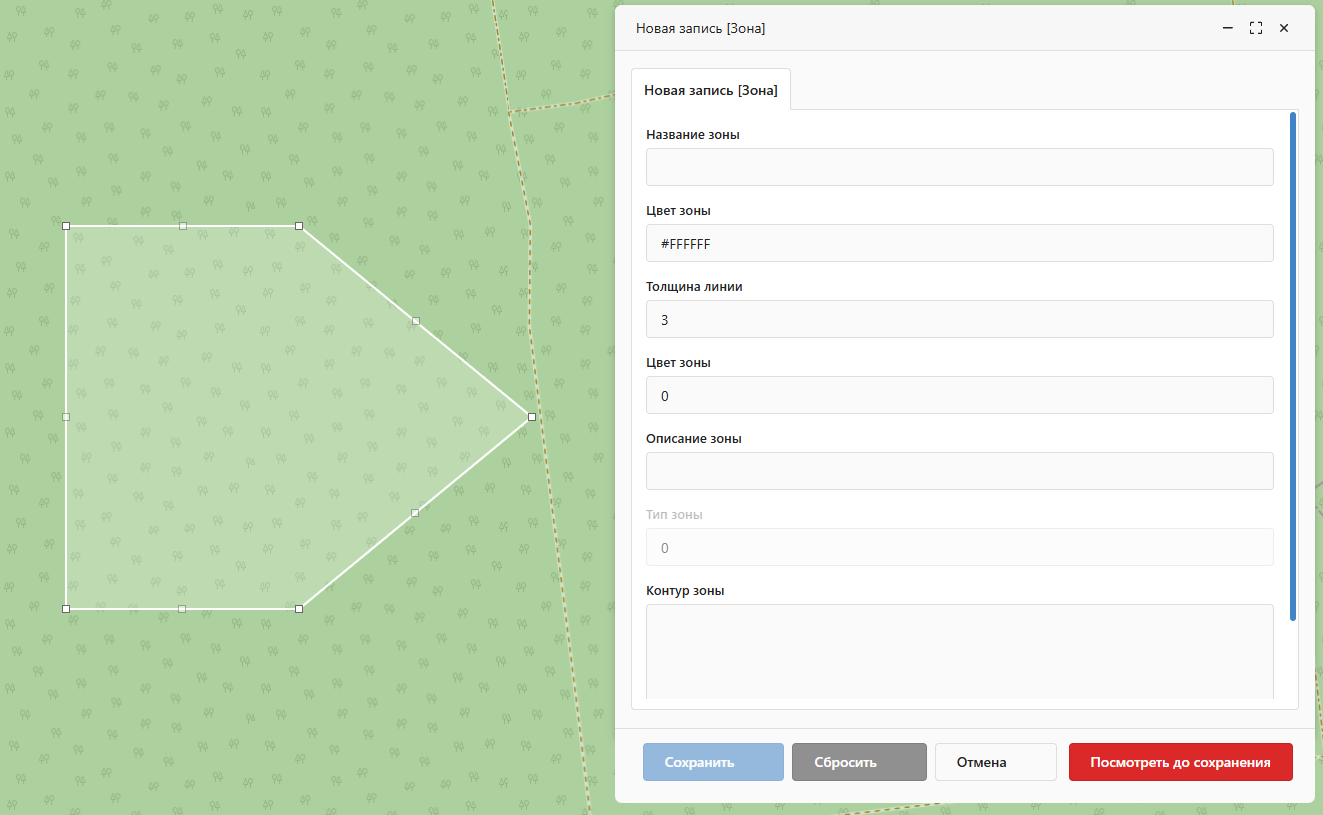Click the red Посмотреть до сохранения button
Viewport: 1323px width, 815px height.
(1180, 762)
